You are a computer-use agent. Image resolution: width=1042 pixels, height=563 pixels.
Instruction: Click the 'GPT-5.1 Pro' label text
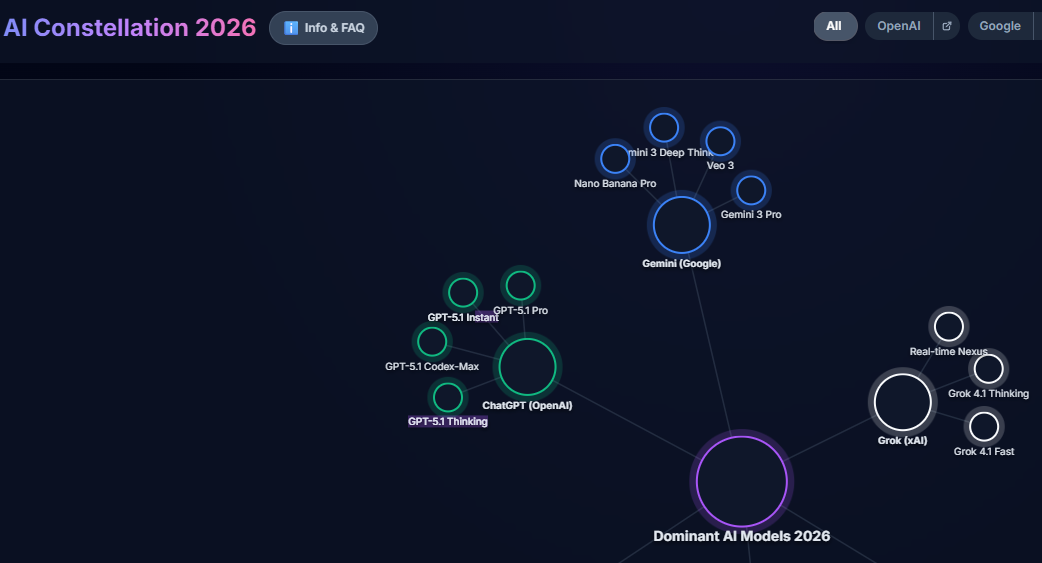(x=520, y=310)
